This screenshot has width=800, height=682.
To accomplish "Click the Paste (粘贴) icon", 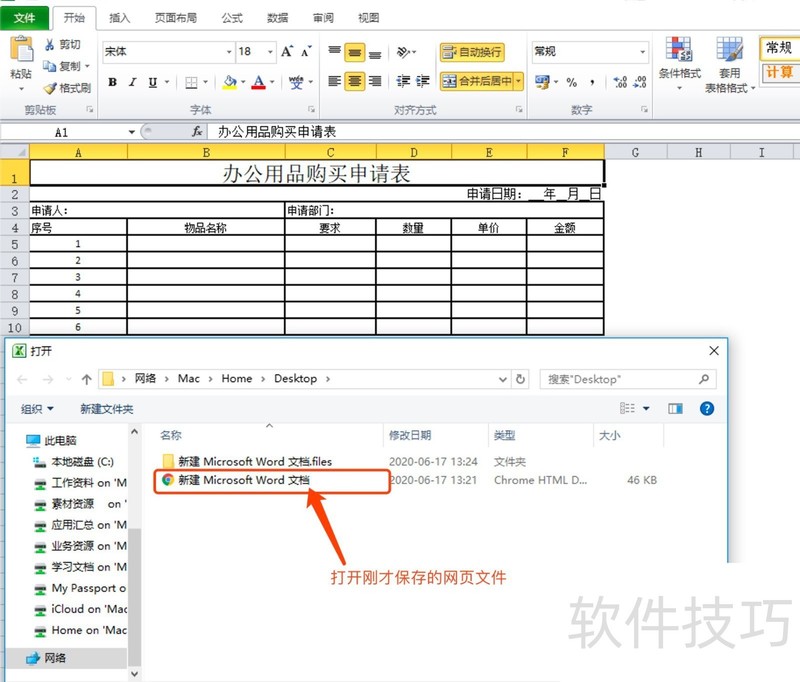I will click(21, 50).
